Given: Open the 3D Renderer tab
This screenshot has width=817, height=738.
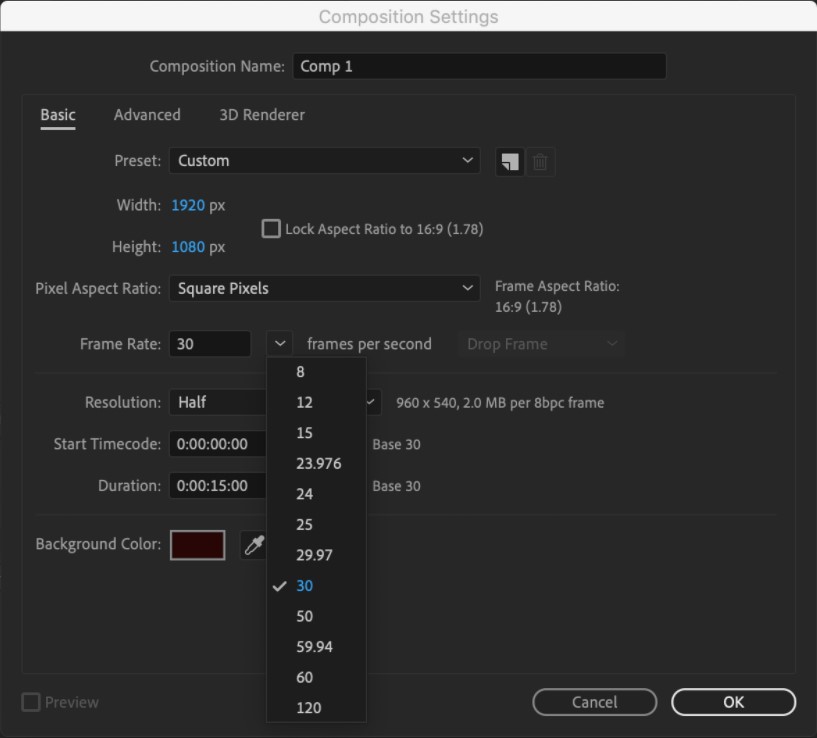Looking at the screenshot, I should point(262,115).
